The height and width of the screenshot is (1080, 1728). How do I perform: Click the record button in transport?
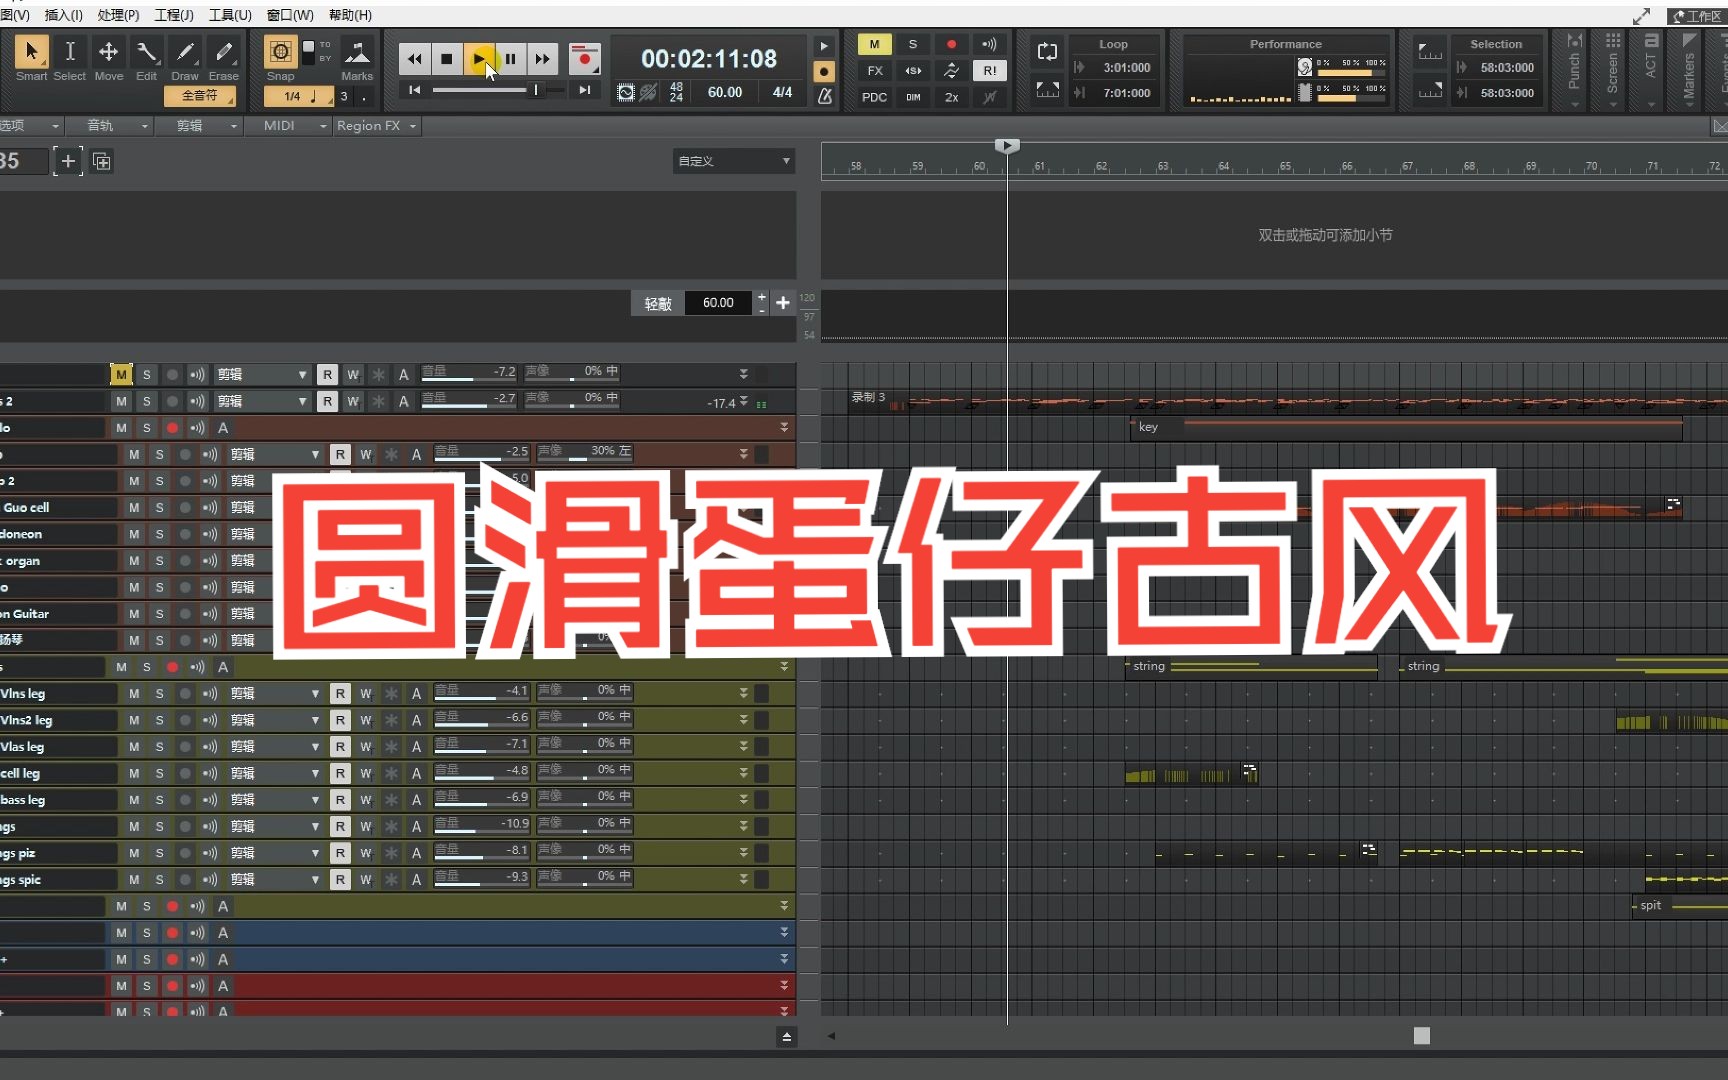coord(584,59)
